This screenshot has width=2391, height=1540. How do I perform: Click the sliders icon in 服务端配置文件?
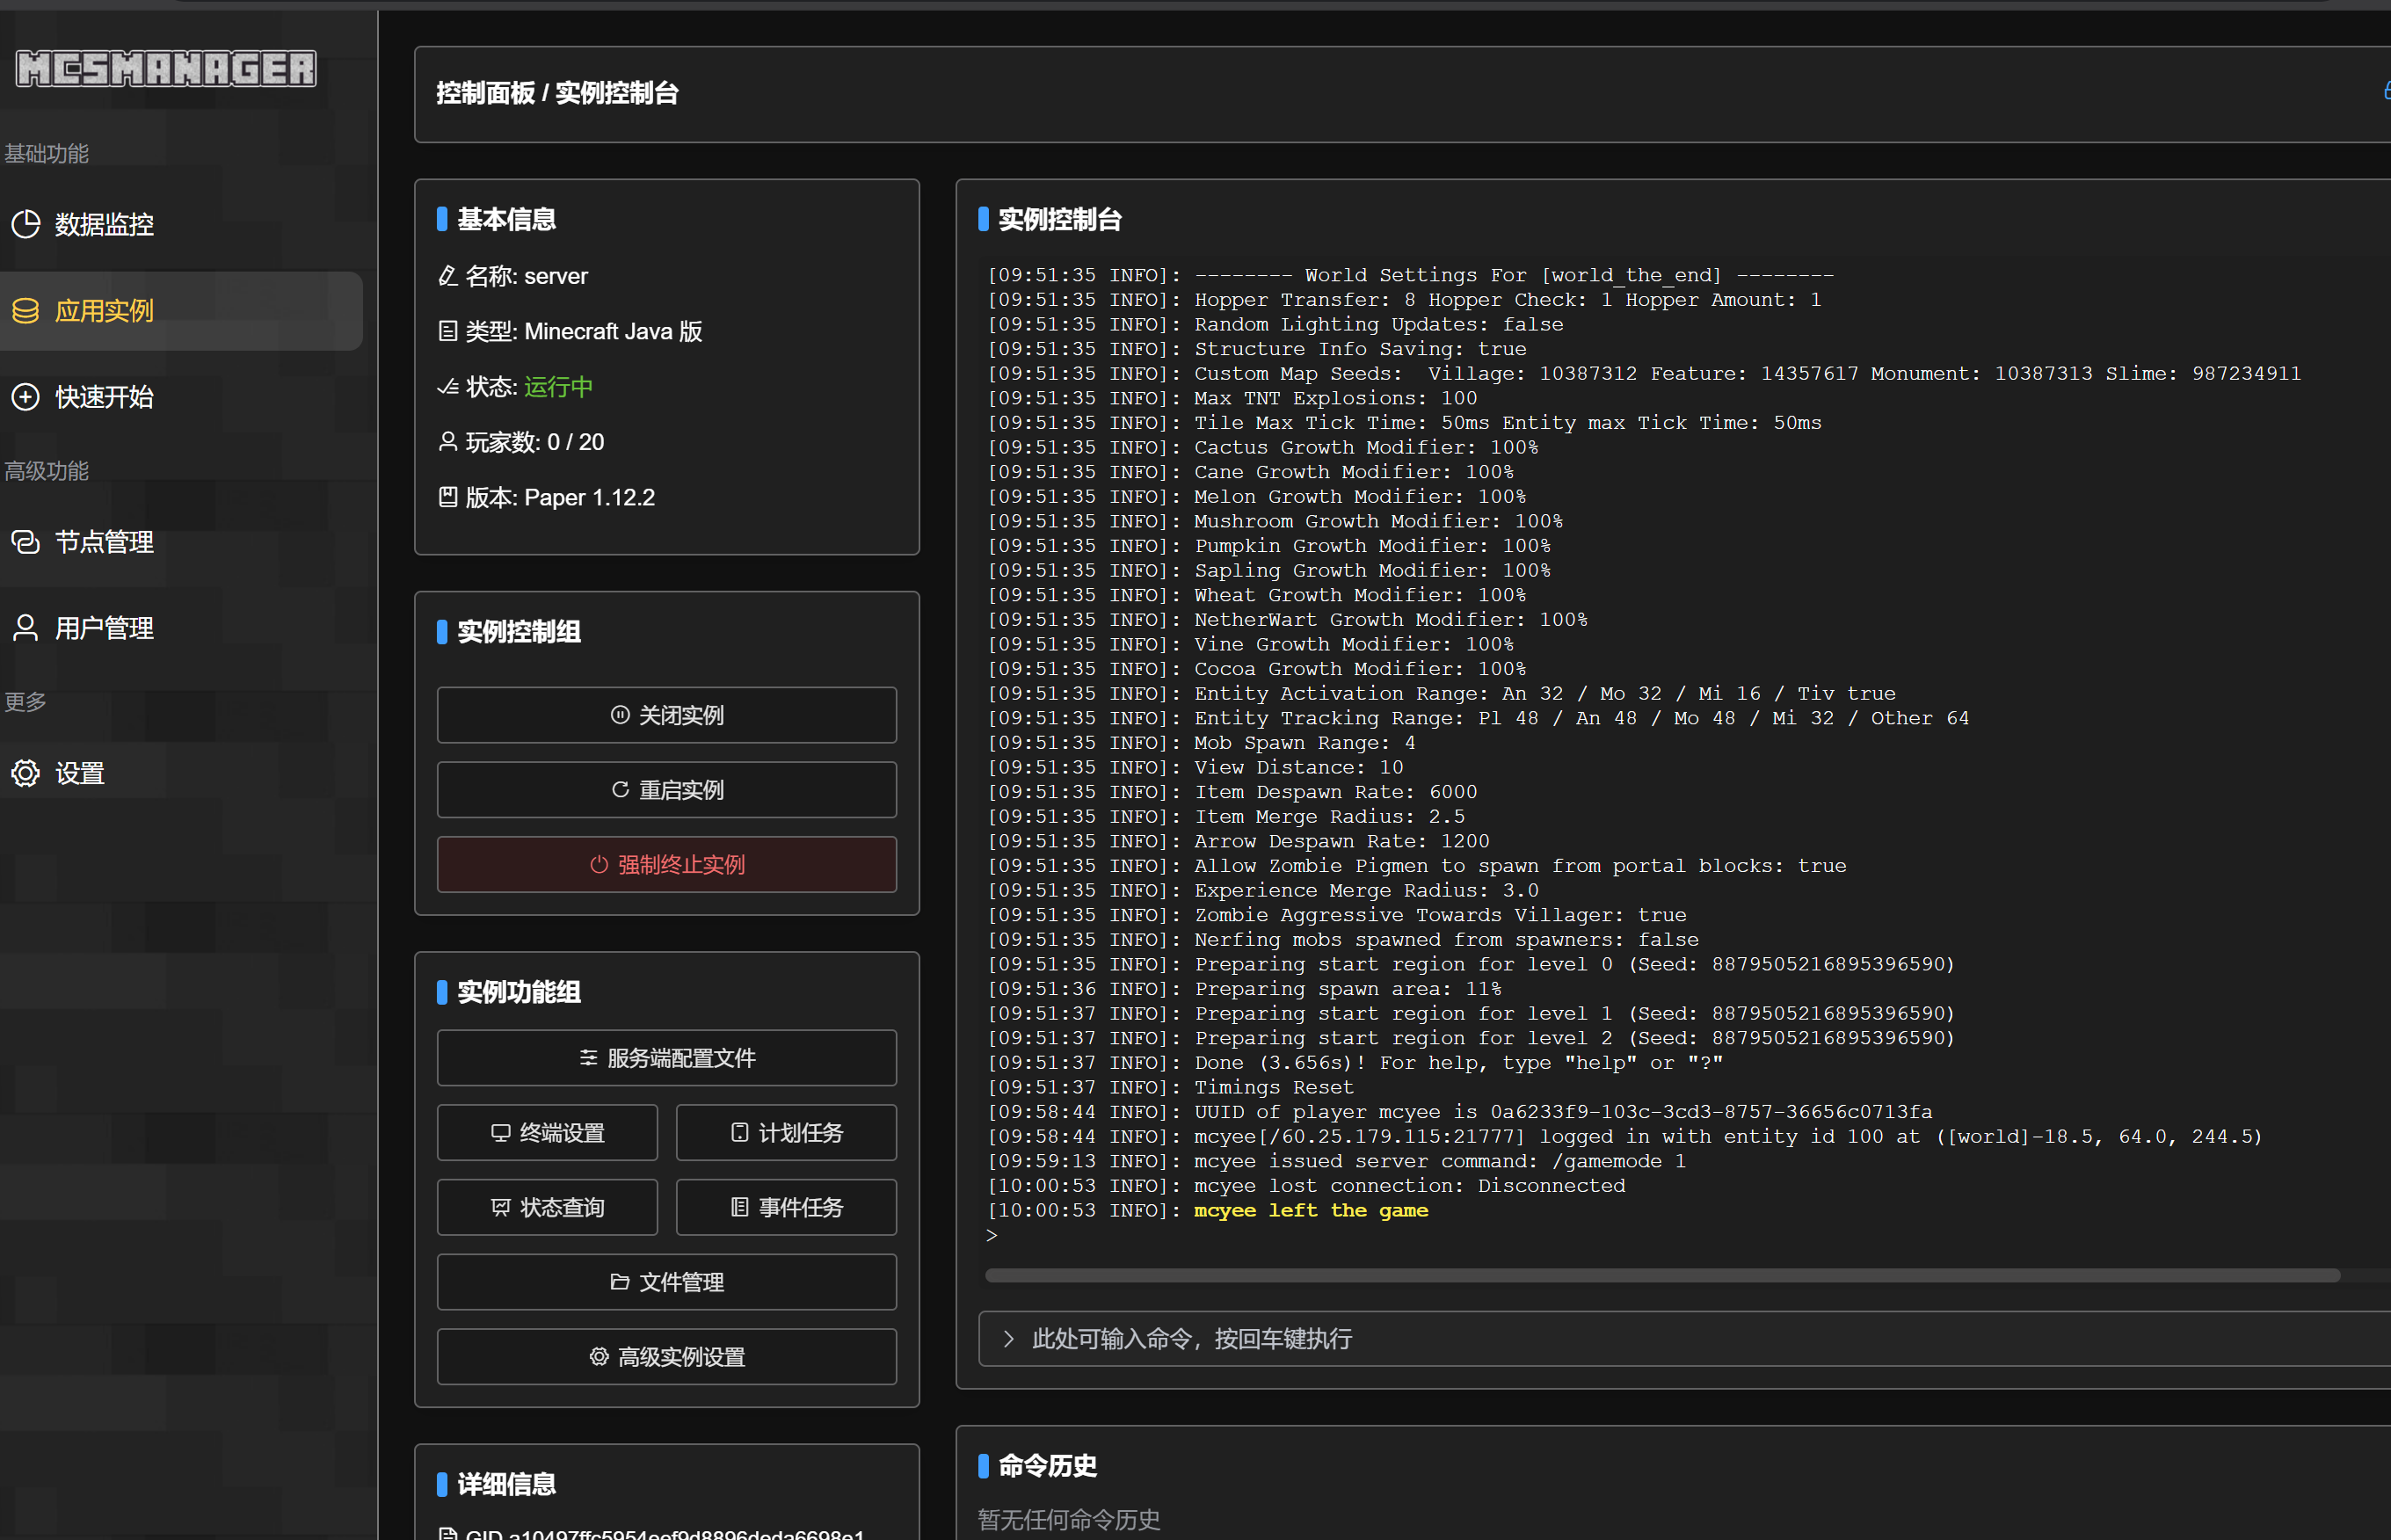coord(589,1058)
